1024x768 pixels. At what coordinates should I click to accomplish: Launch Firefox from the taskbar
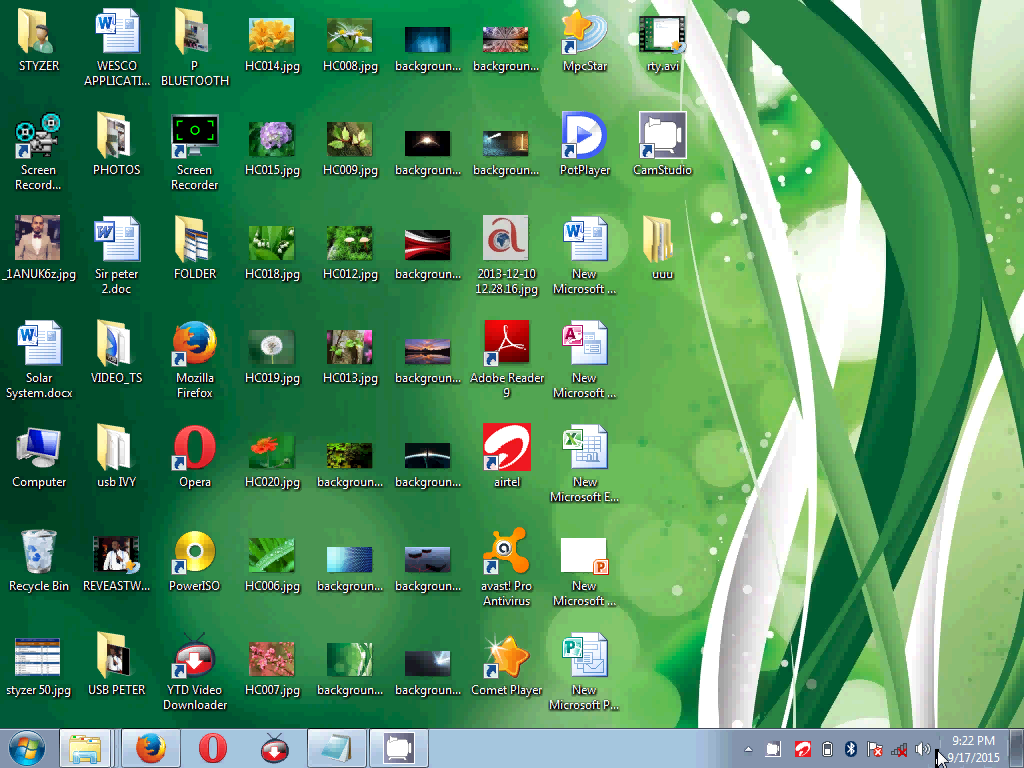click(149, 747)
